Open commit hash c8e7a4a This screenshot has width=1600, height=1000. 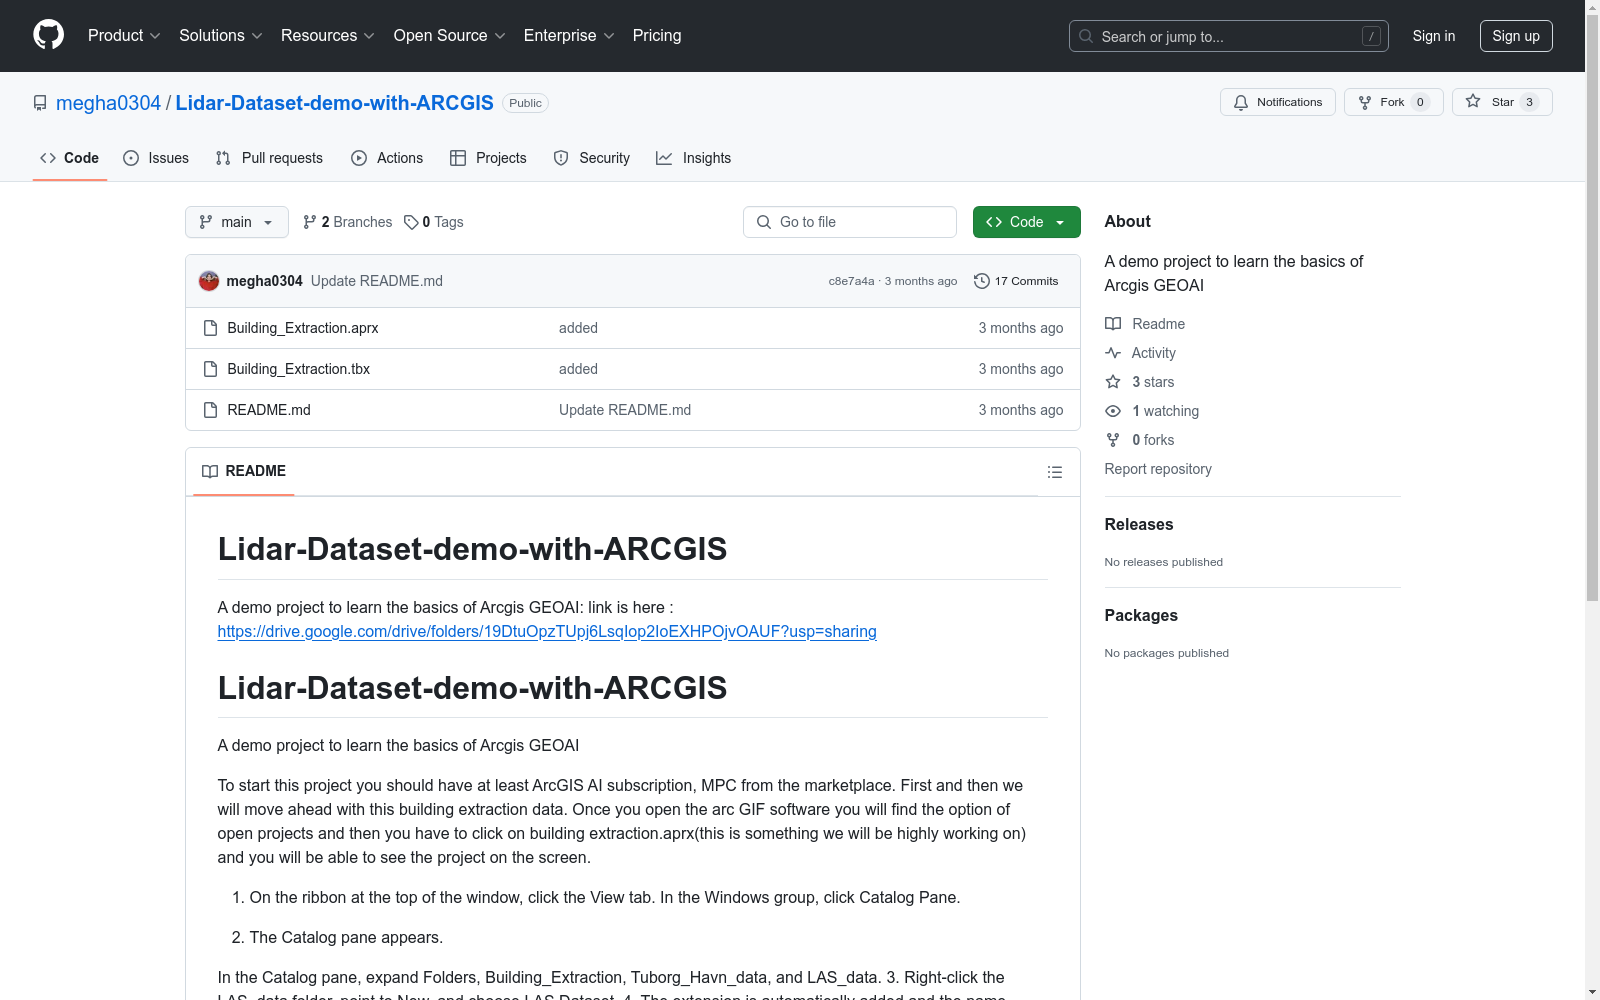tap(851, 281)
